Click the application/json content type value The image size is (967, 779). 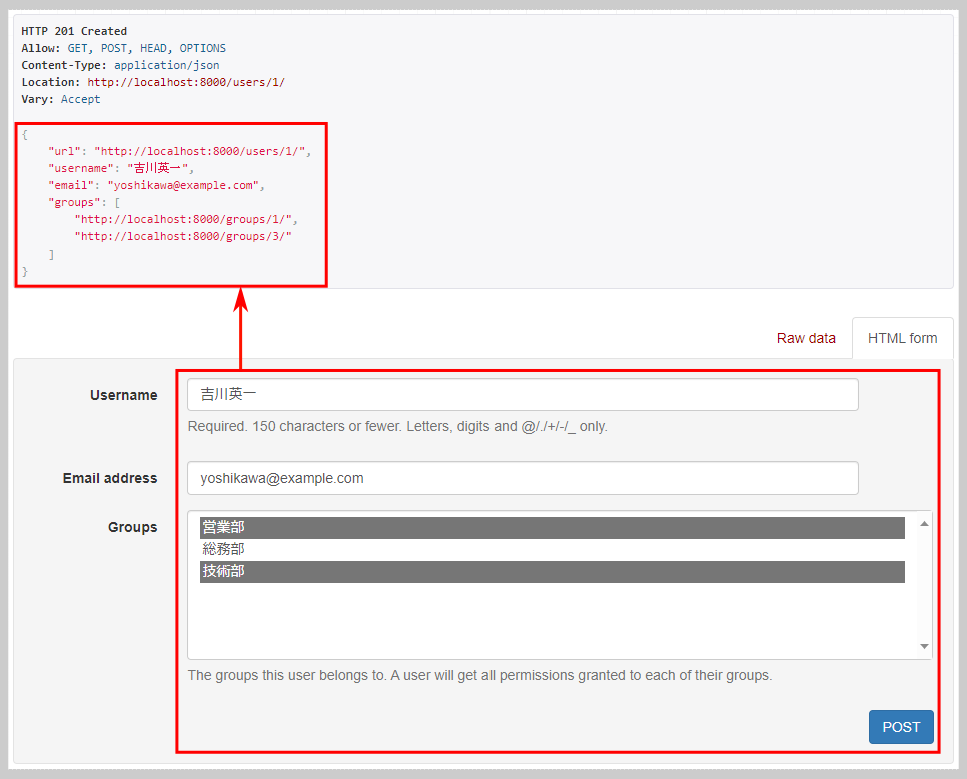click(x=167, y=65)
